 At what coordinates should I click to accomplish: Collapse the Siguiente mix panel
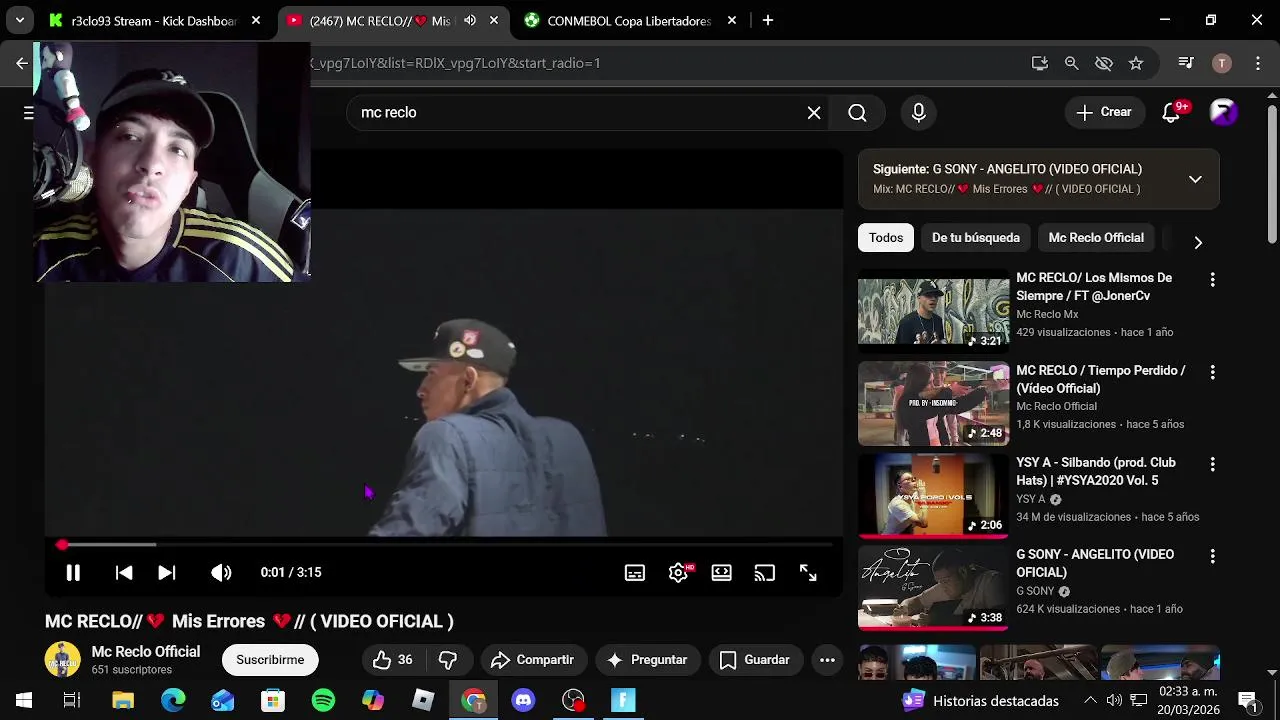point(1195,179)
